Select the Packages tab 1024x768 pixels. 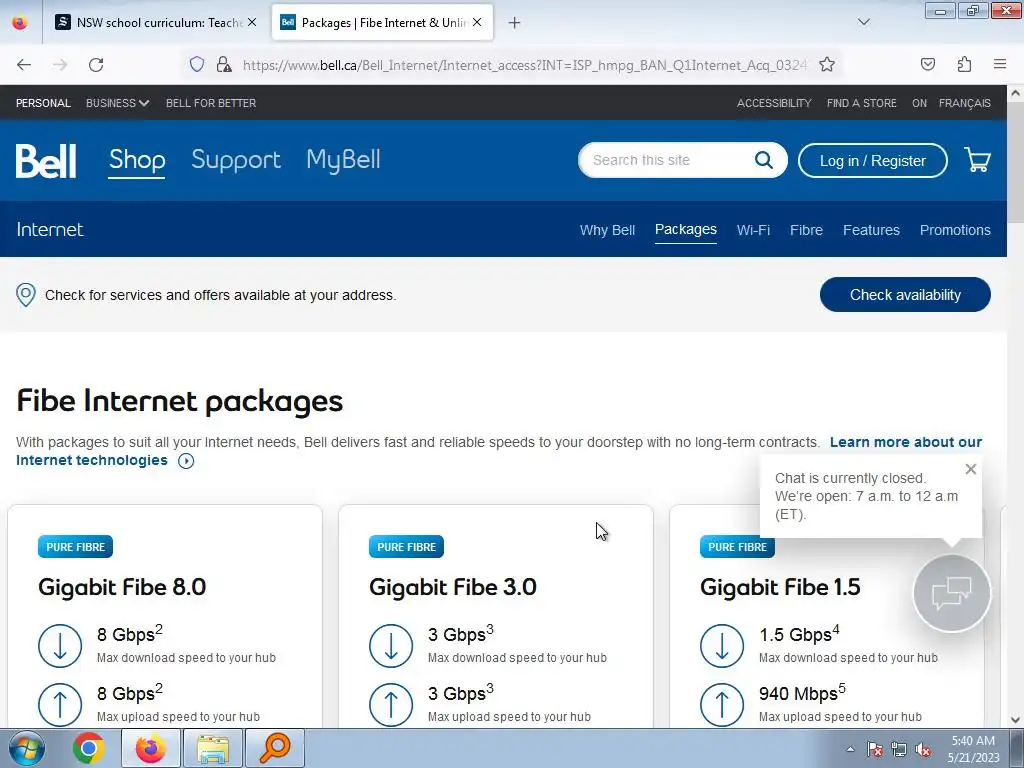[x=686, y=229]
